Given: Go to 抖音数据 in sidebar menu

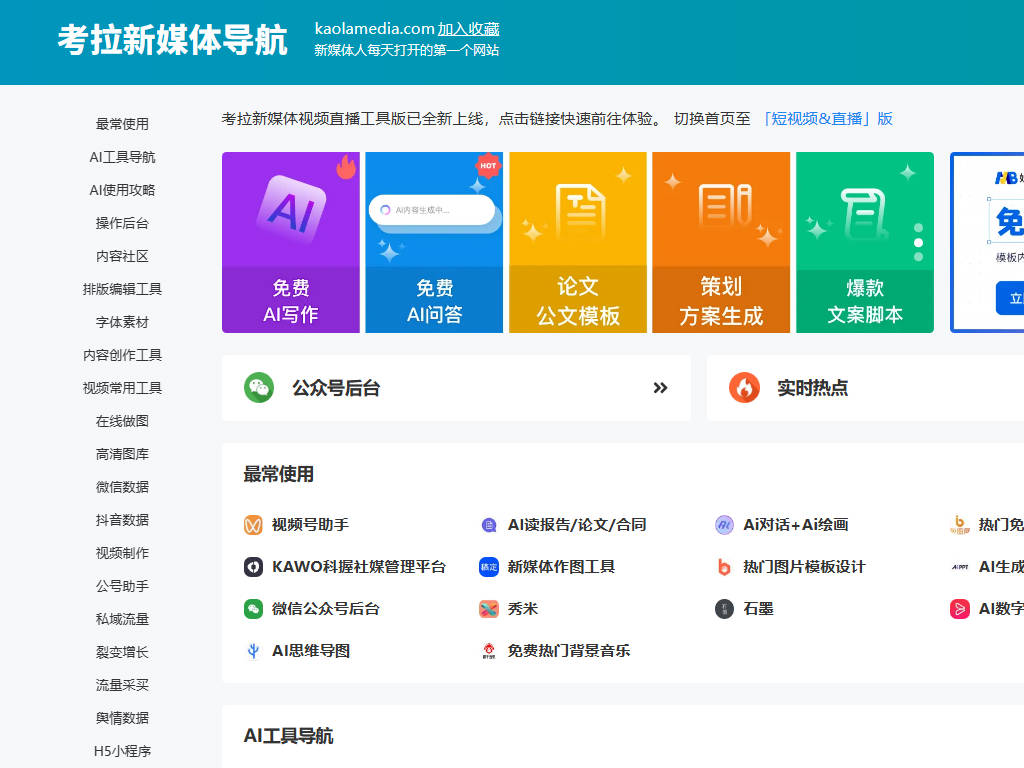Looking at the screenshot, I should click(x=122, y=520).
